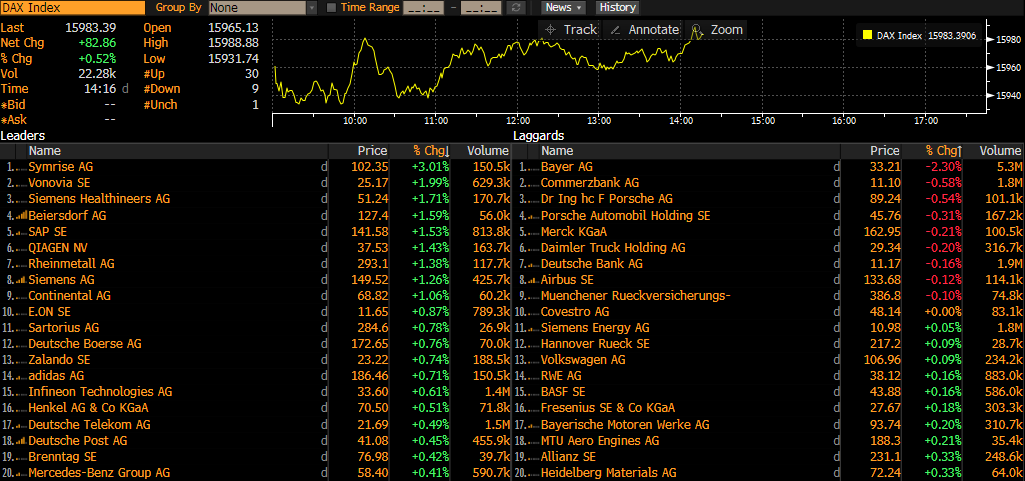
Task: Enable the Time Range checkbox
Action: tap(332, 7)
